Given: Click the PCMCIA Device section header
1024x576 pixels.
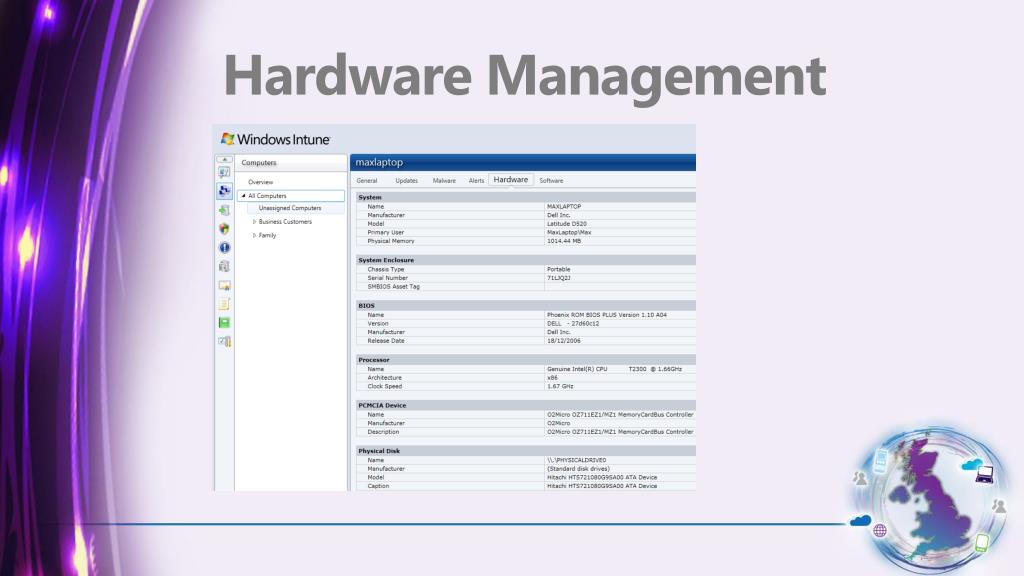Looking at the screenshot, I should click(526, 406).
